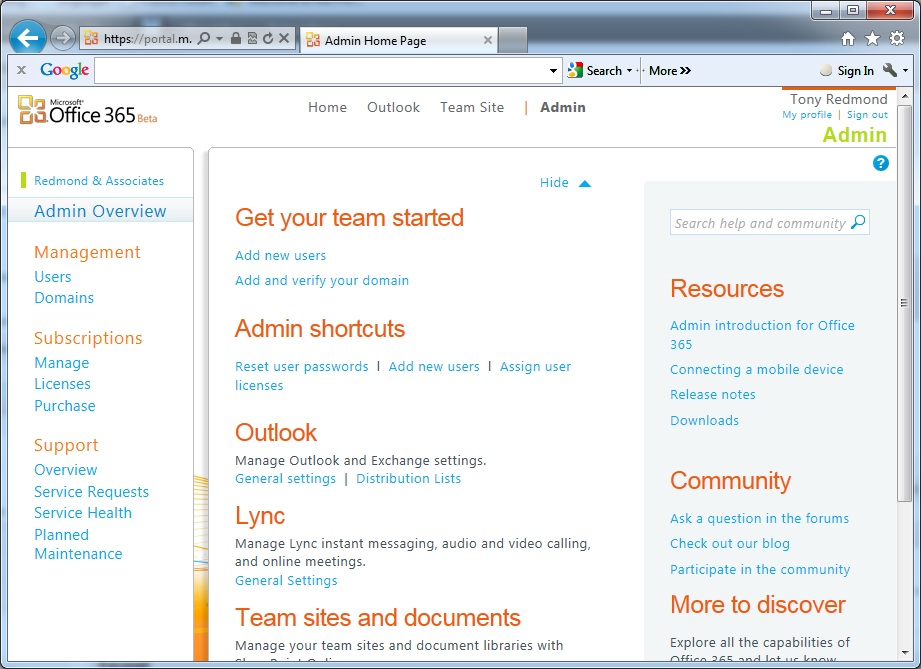921x669 pixels.
Task: Open the Google search box dropdown arrow
Action: [554, 71]
